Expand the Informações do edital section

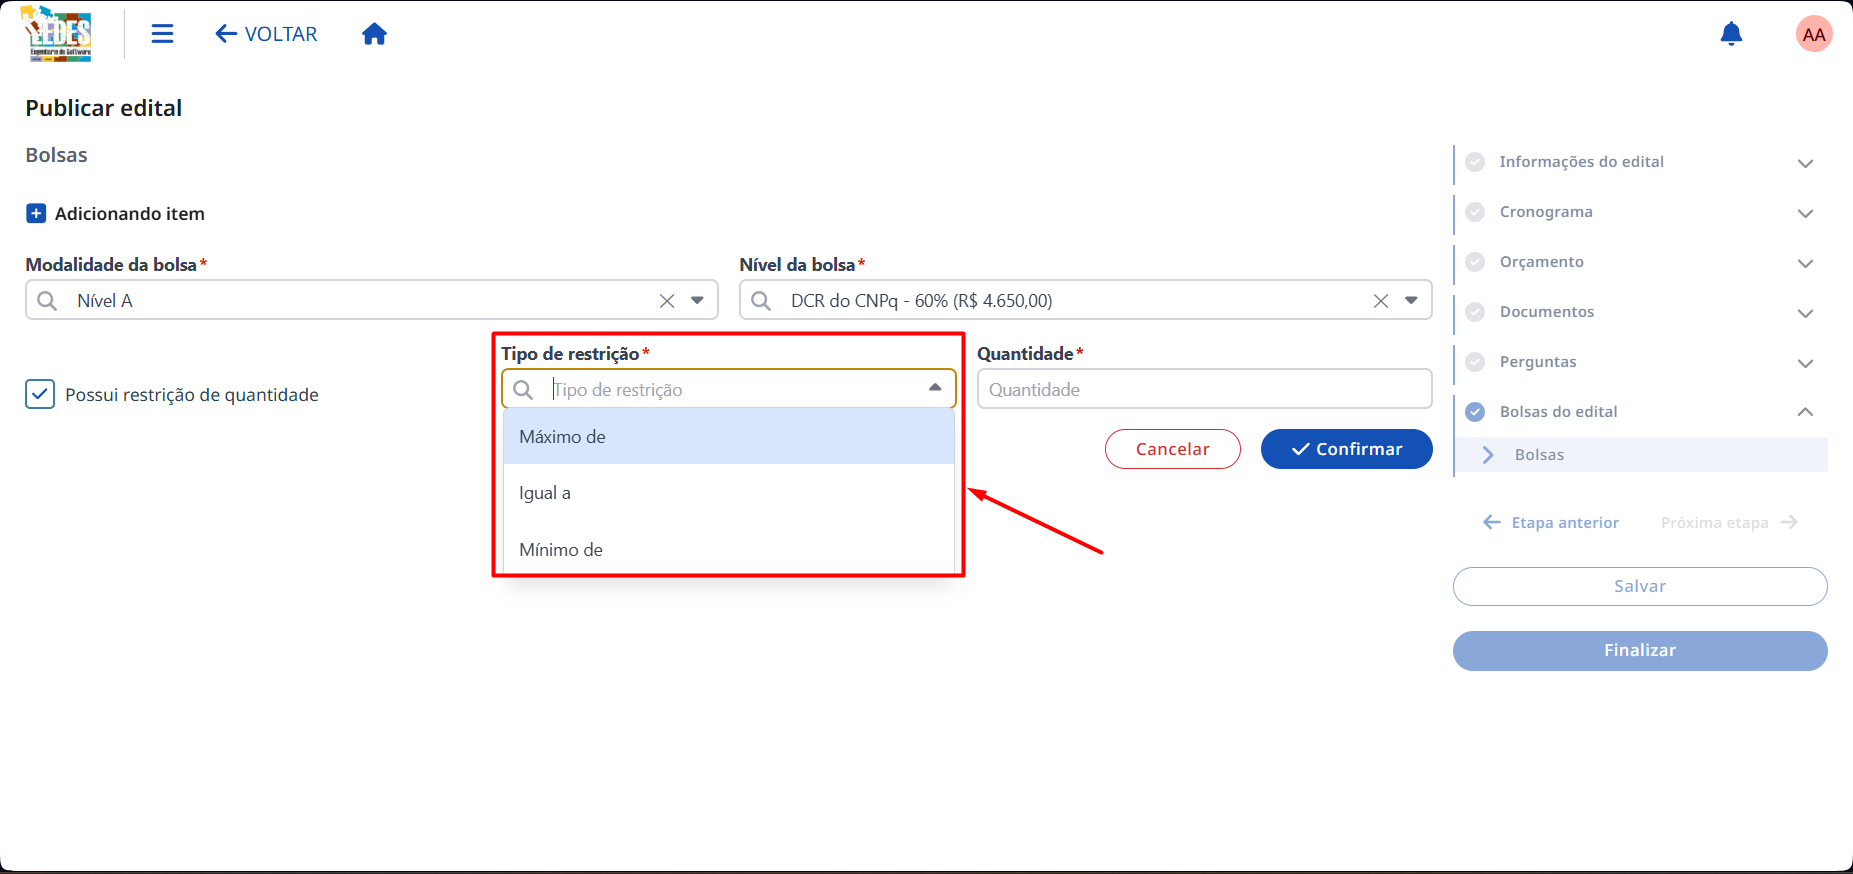click(1805, 163)
